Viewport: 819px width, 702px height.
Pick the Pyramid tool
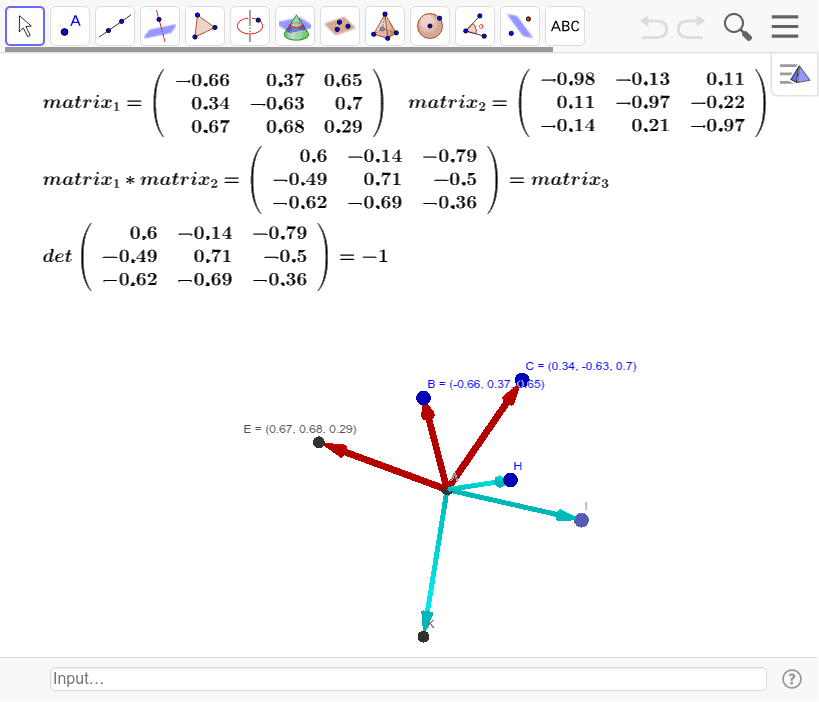385,26
